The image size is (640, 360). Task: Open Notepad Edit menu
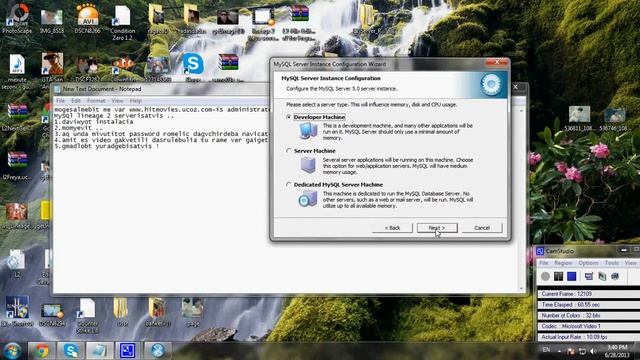[76, 100]
